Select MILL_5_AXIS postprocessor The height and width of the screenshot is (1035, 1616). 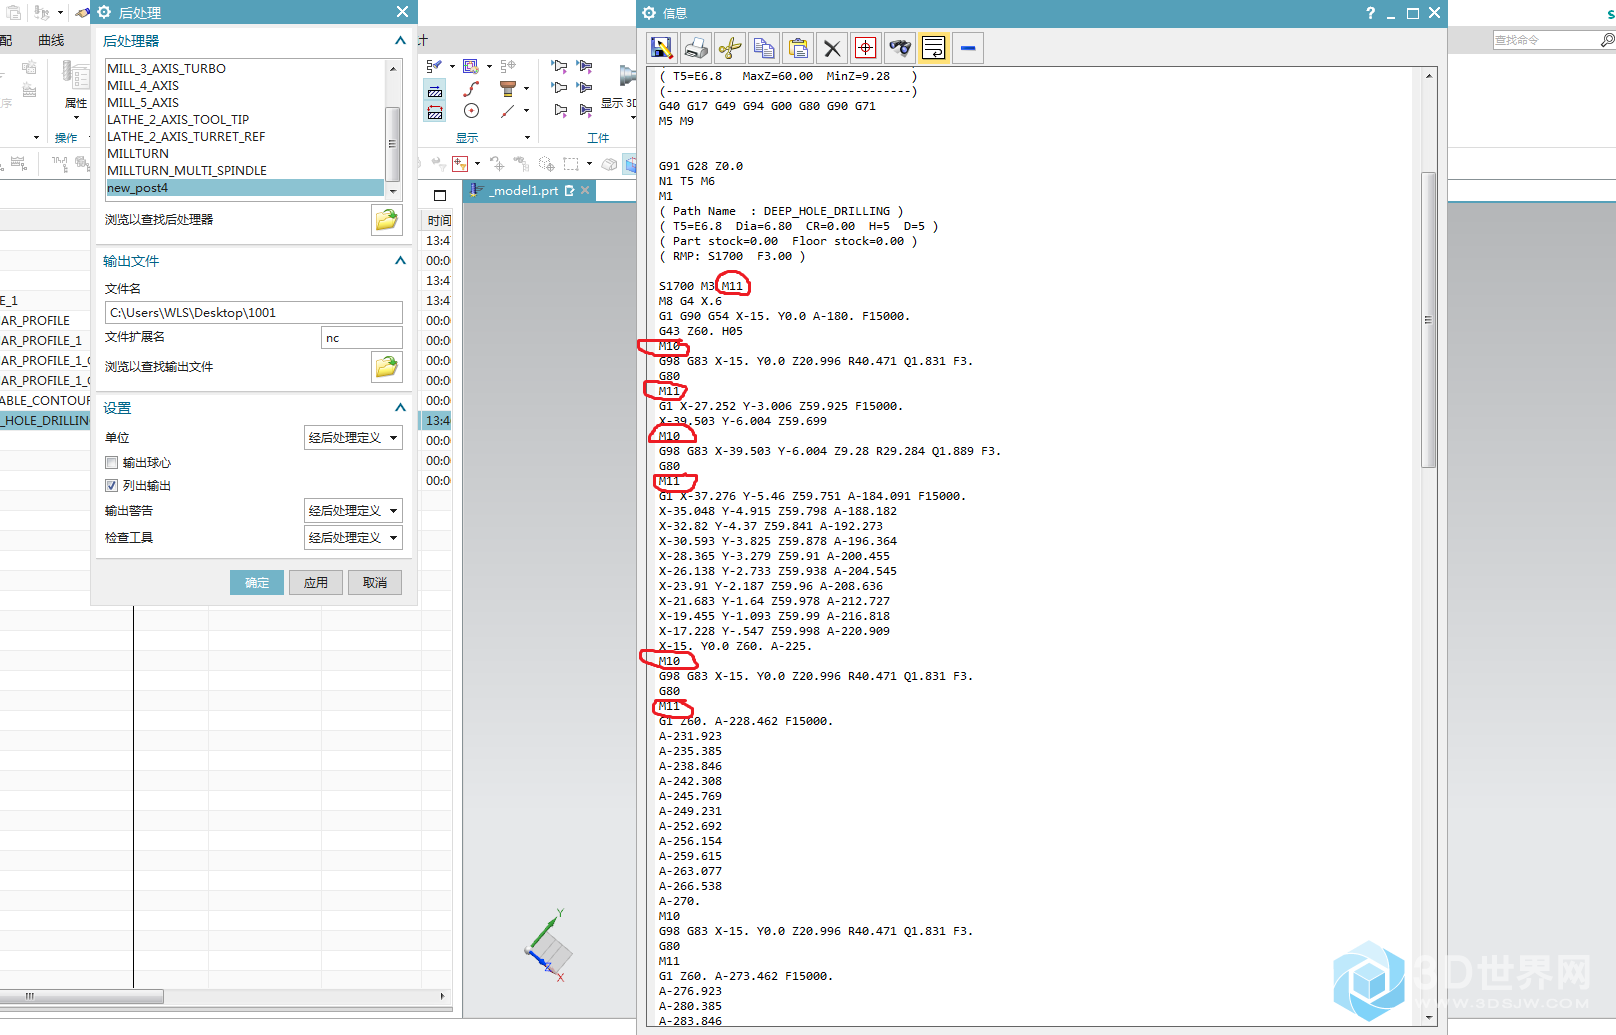pyautogui.click(x=245, y=103)
